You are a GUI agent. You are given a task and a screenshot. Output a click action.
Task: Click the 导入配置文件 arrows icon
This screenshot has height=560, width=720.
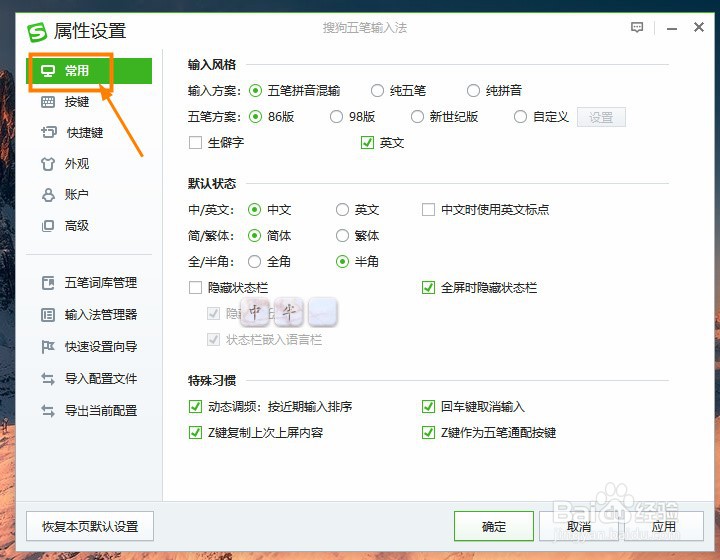pos(48,379)
